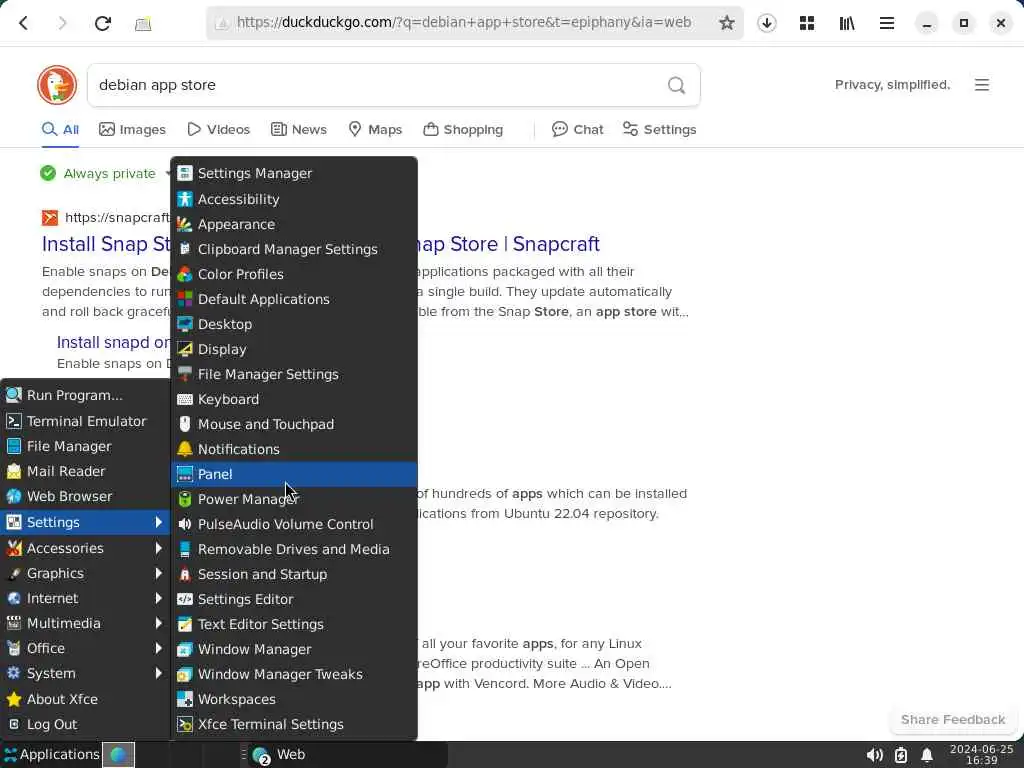The image size is (1024, 768).
Task: Open tab overview grid icon
Action: (x=807, y=23)
